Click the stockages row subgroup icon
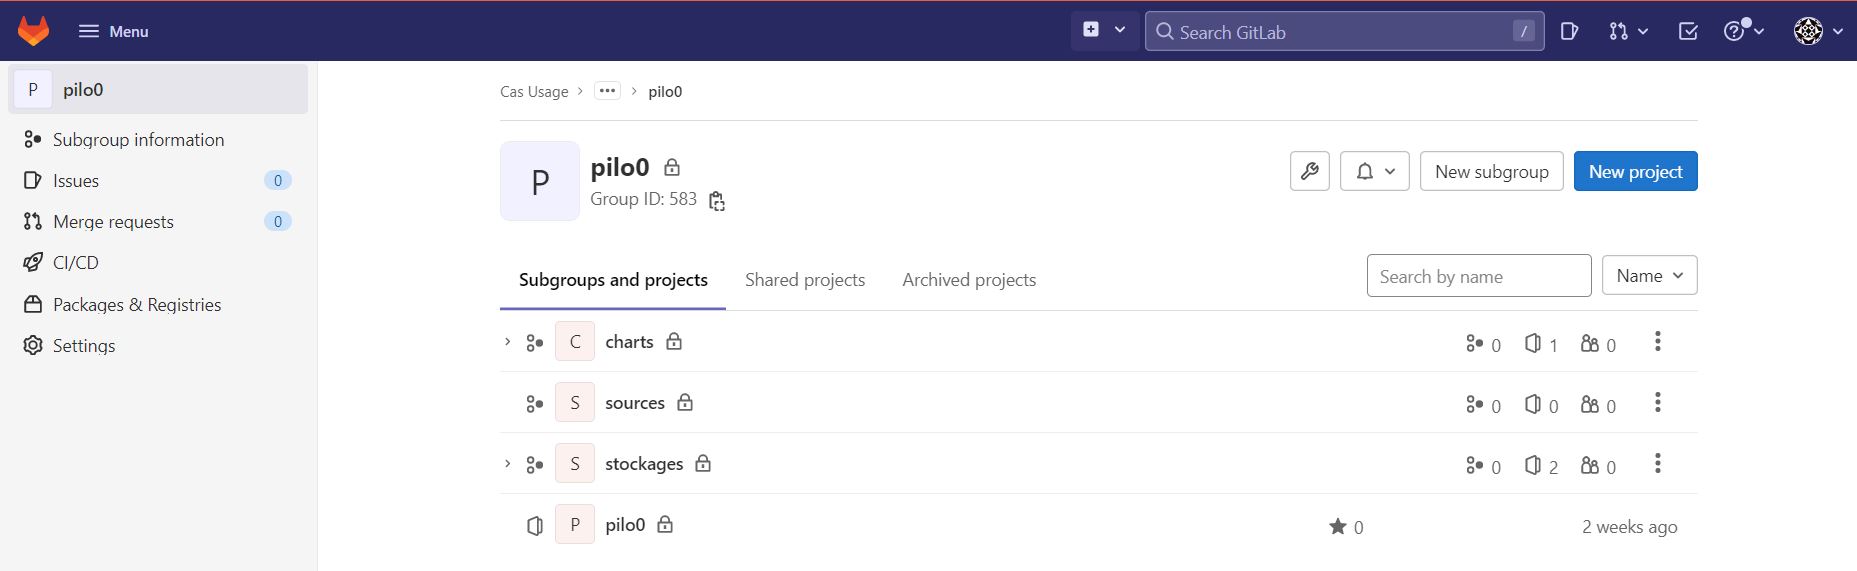The image size is (1857, 571). click(535, 465)
